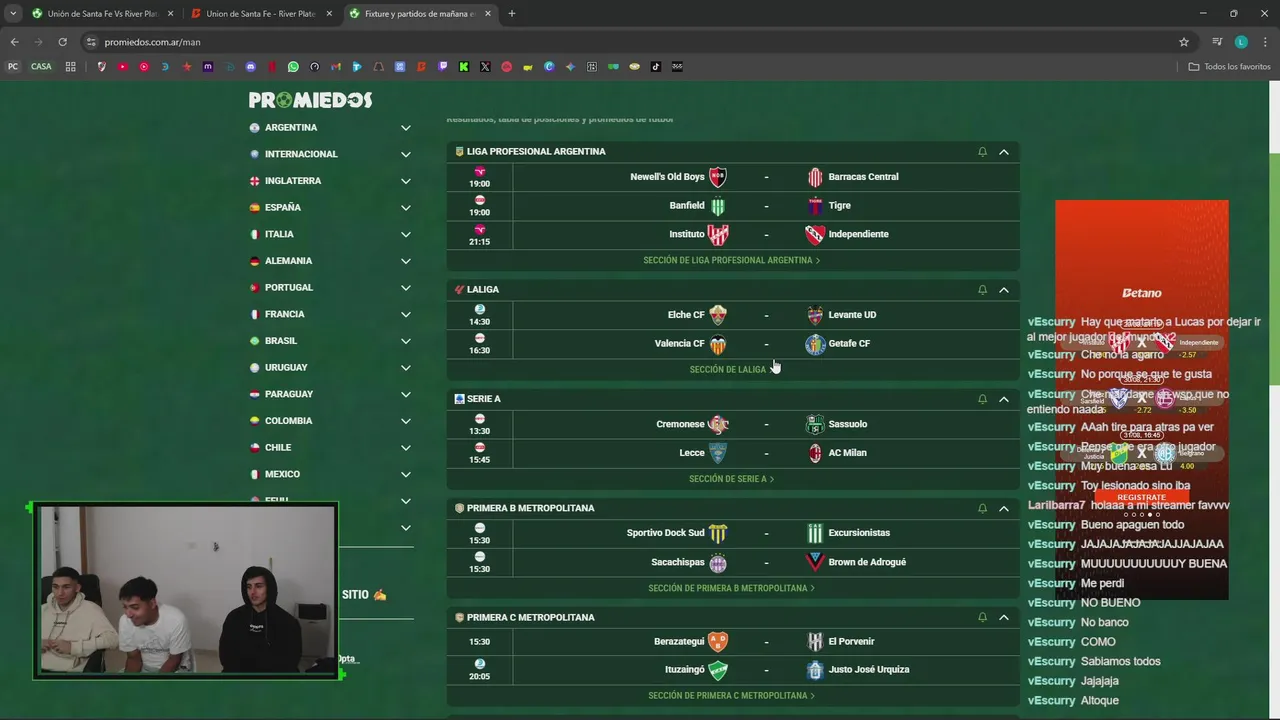Viewport: 1280px width, 720px height.
Task: Click the Barracas Central crest
Action: (815, 177)
